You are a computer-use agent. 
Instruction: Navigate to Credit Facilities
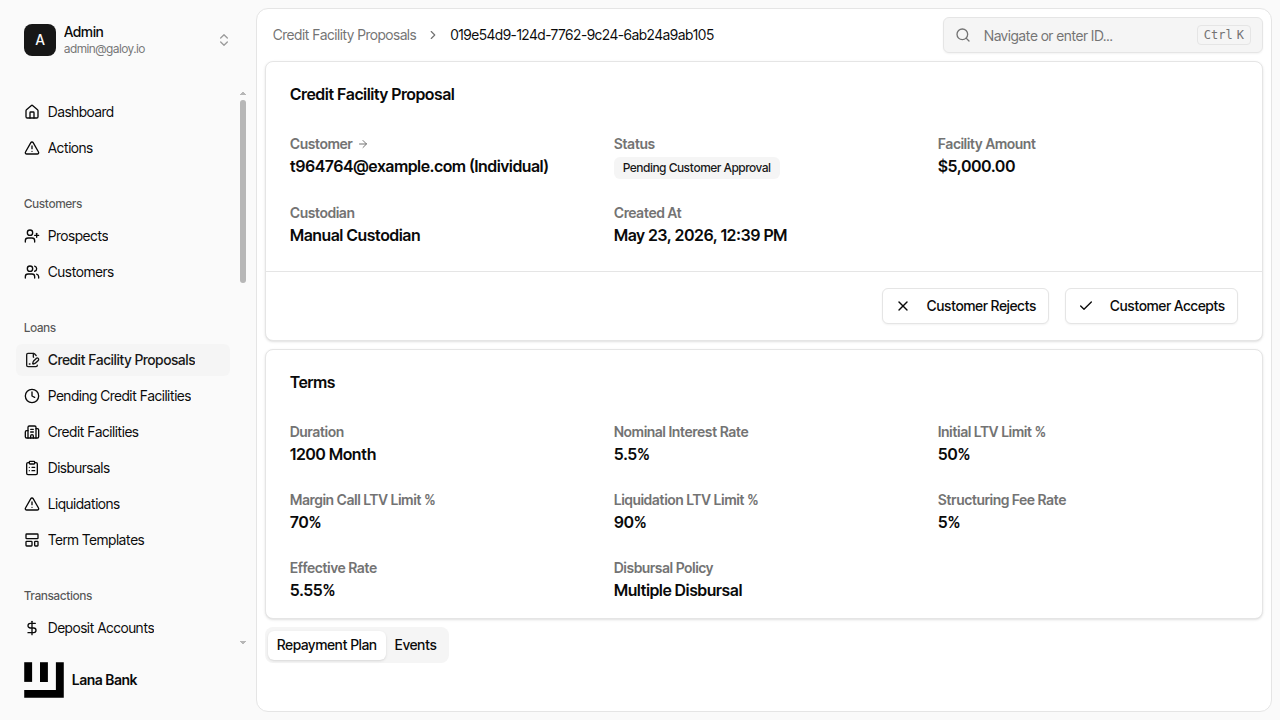point(123,432)
